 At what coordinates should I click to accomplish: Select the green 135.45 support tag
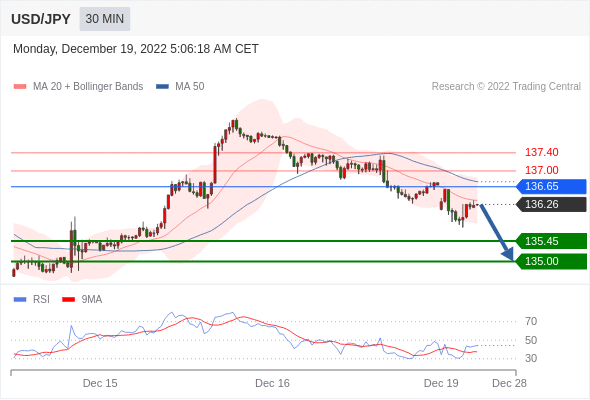(552, 241)
